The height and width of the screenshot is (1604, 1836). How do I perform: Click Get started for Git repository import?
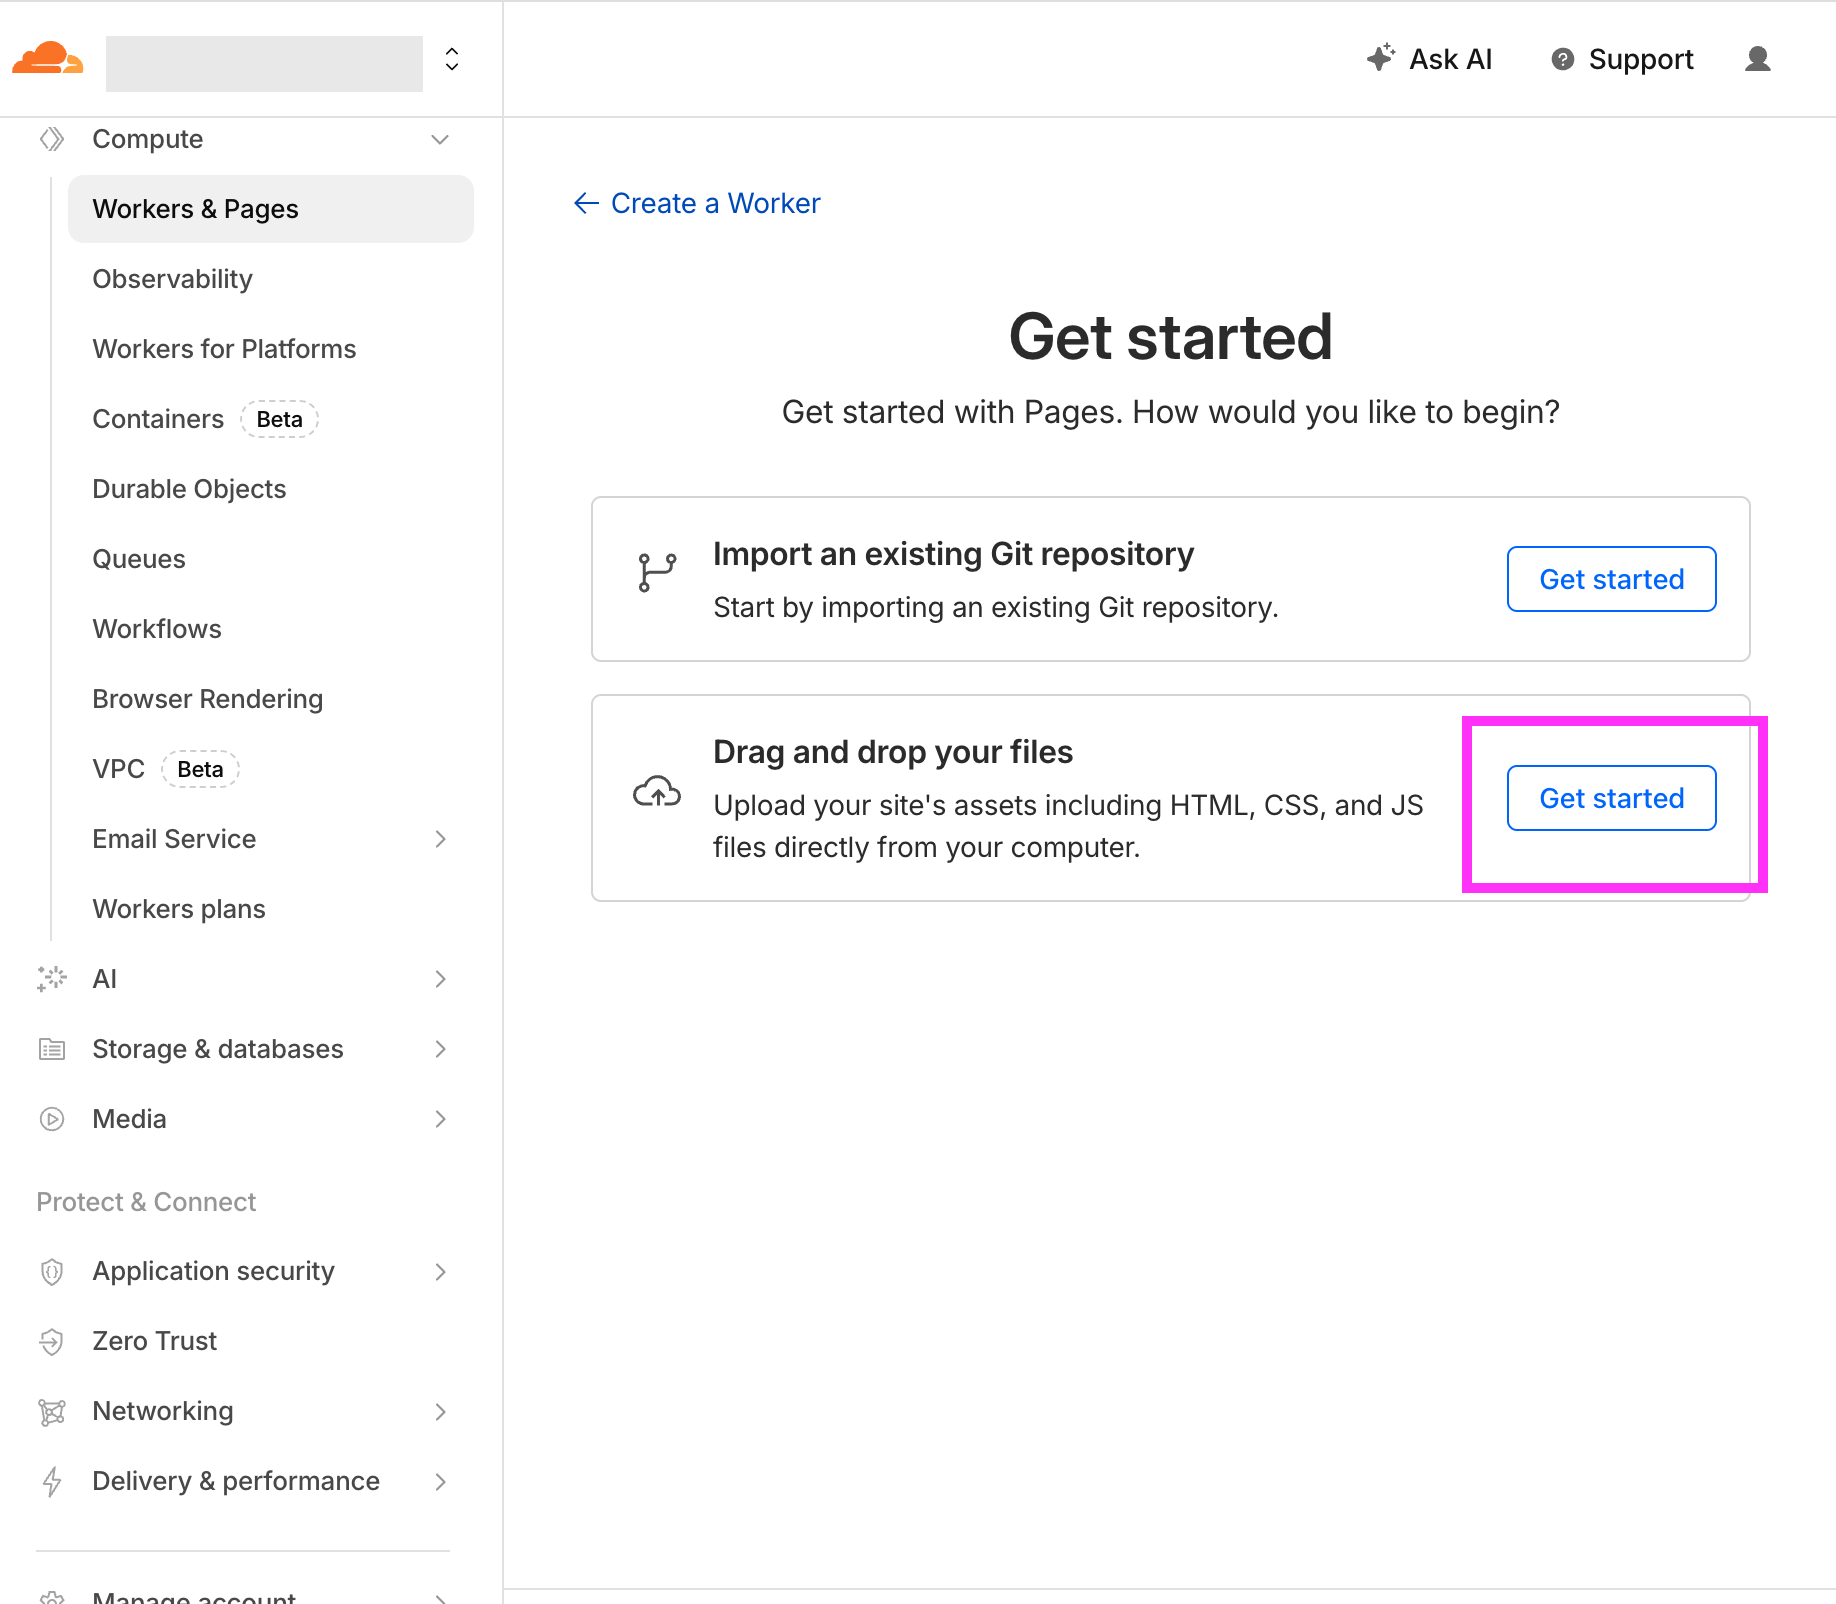[x=1610, y=579]
